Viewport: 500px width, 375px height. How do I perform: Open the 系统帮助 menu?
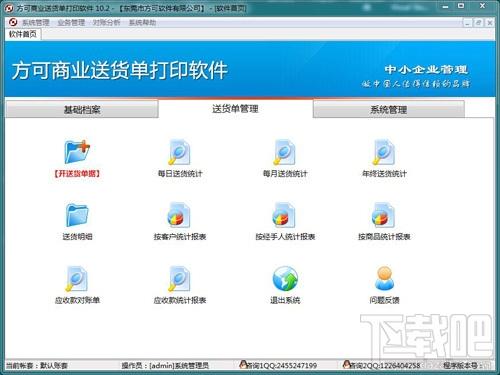tap(142, 23)
